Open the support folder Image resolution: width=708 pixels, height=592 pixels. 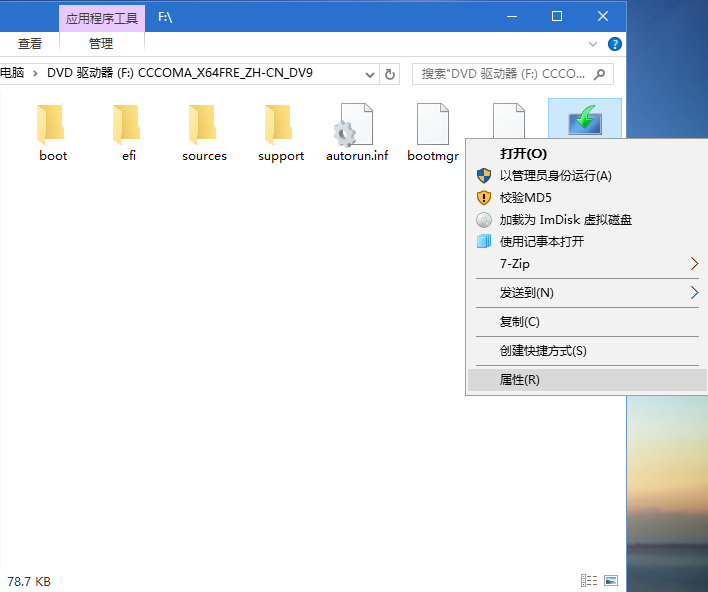(280, 132)
